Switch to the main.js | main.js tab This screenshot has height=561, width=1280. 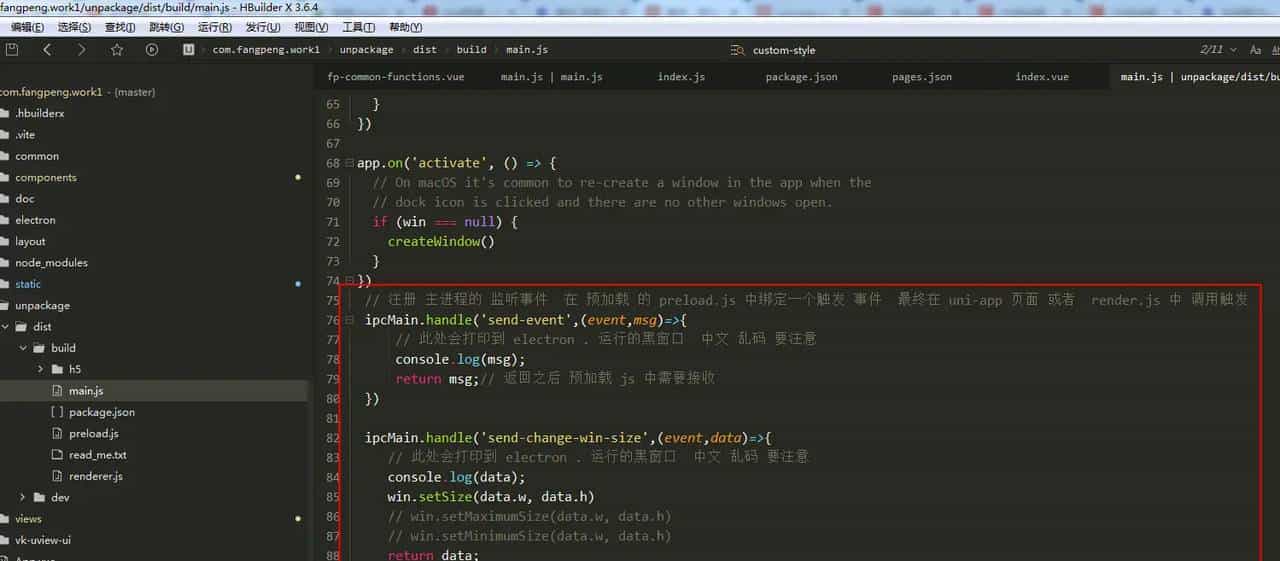click(x=552, y=77)
